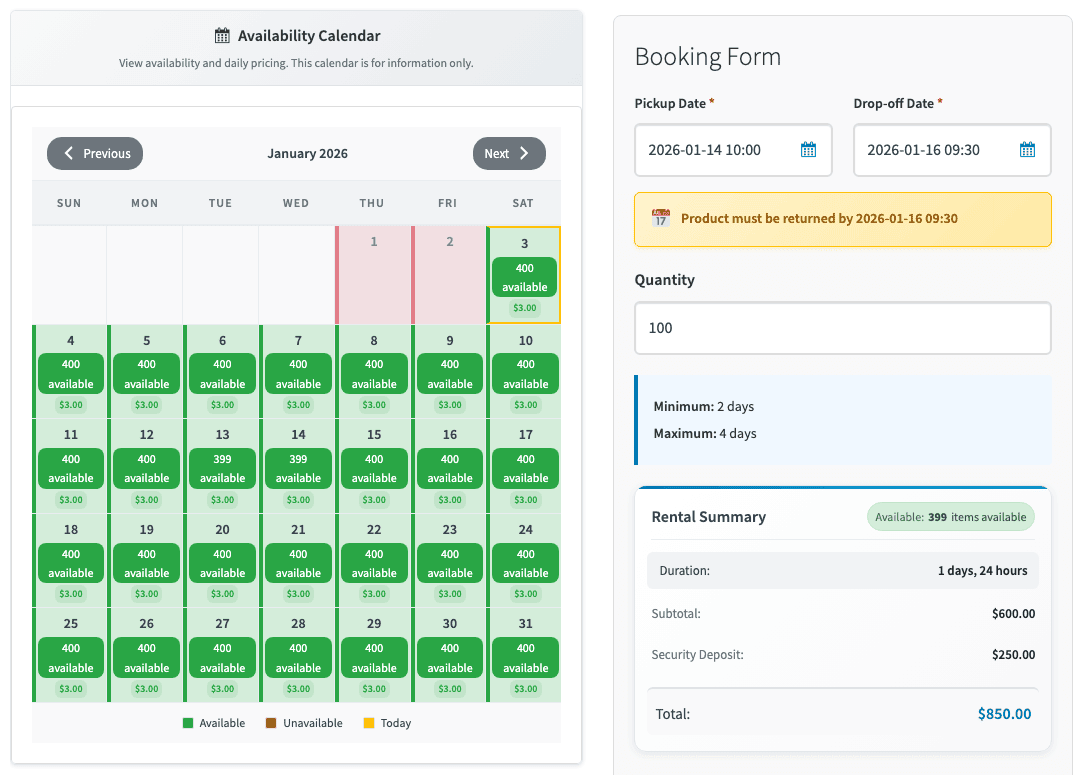The height and width of the screenshot is (775, 1083).
Task: Click the $3.00 price tag on January 31
Action: 525,689
